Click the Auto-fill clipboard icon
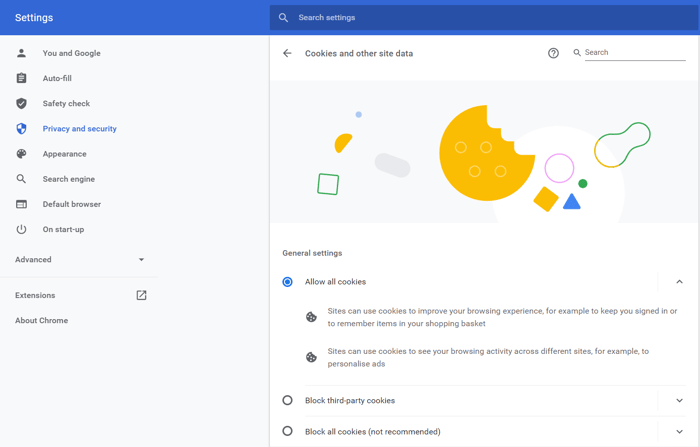 pyautogui.click(x=21, y=78)
